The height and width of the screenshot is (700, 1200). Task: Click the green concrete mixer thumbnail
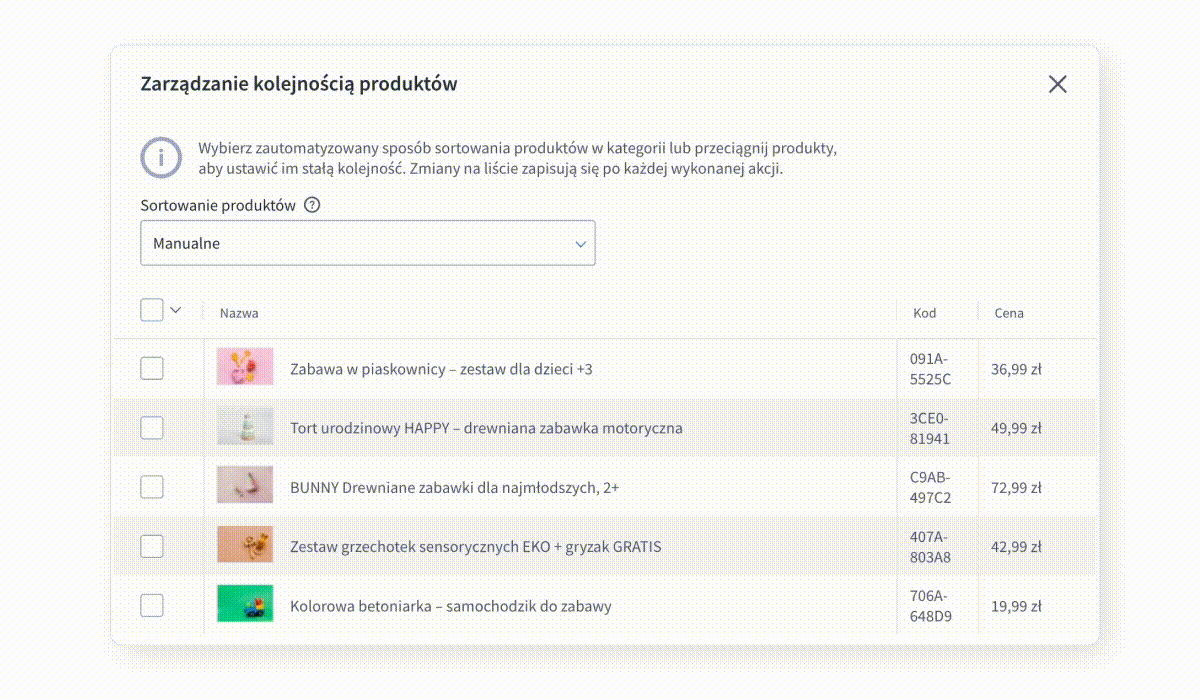[x=245, y=604]
